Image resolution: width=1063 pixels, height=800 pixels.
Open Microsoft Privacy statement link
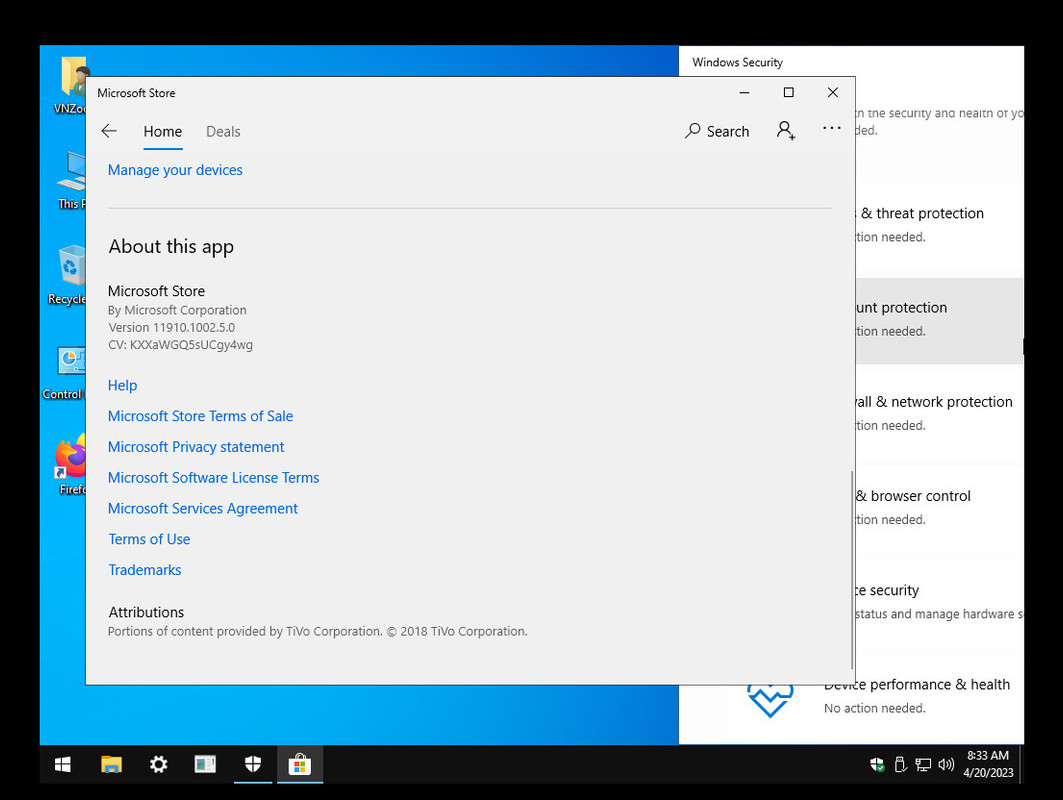tap(196, 447)
